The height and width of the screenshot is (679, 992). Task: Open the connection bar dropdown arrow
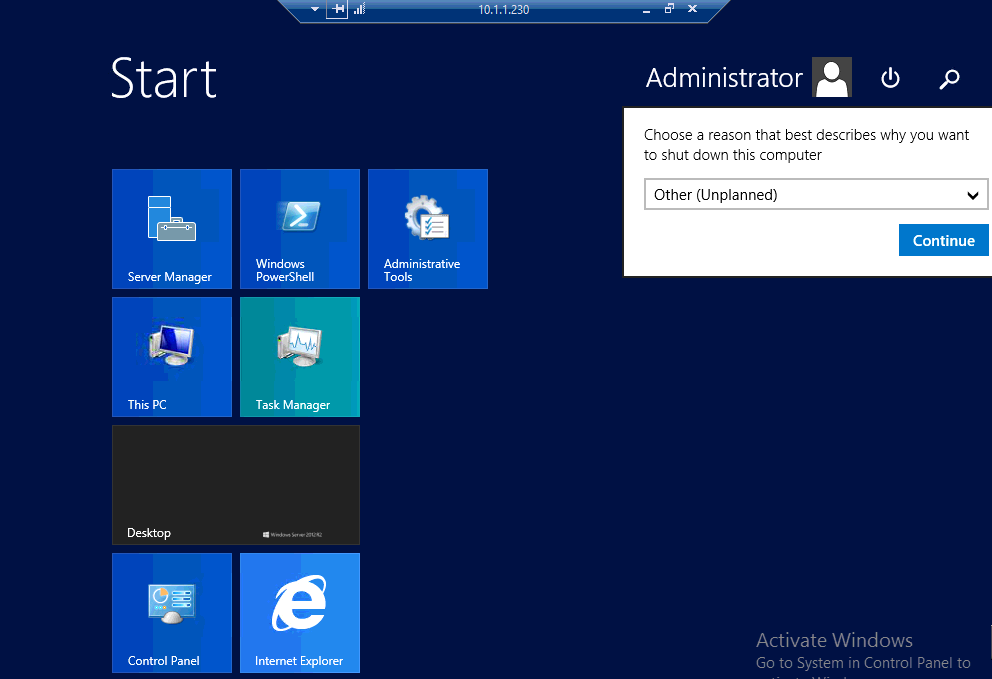point(314,9)
